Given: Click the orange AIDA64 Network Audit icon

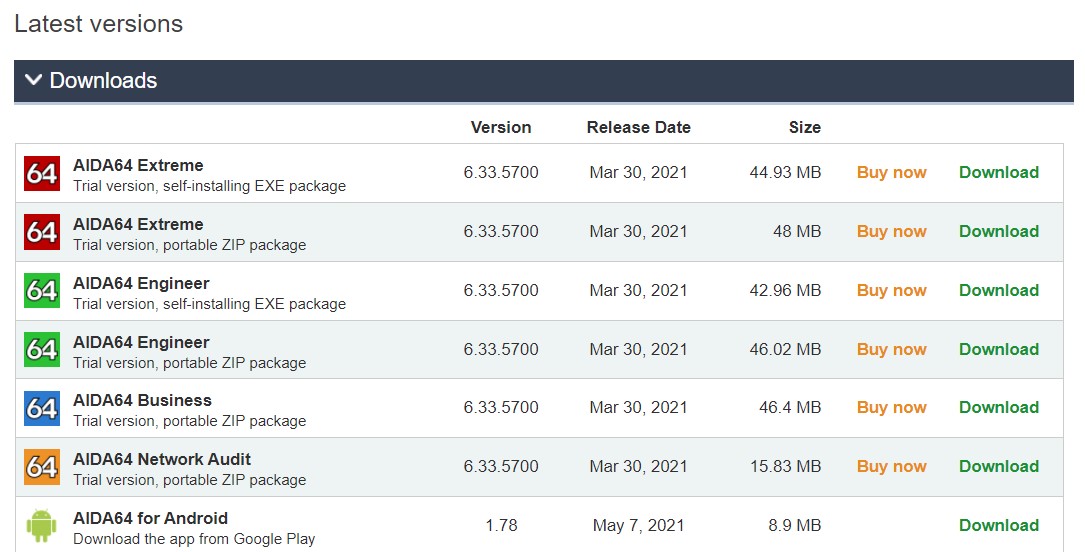Looking at the screenshot, I should coord(42,467).
